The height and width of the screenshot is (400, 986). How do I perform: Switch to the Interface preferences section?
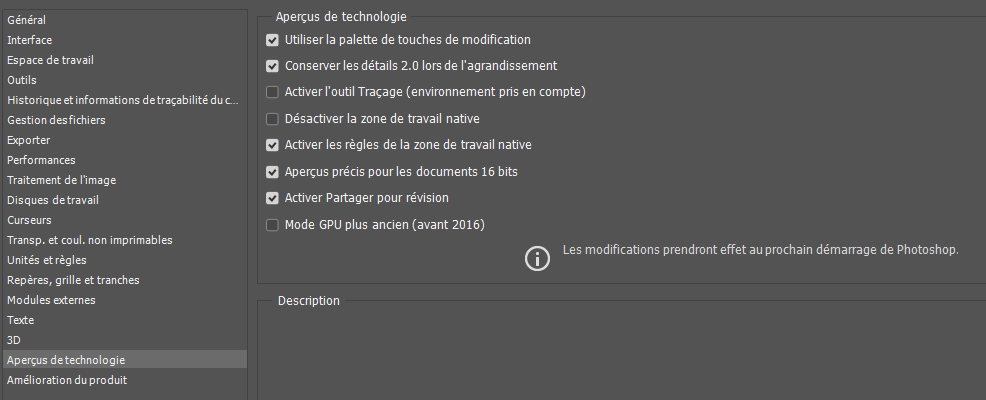click(x=30, y=40)
